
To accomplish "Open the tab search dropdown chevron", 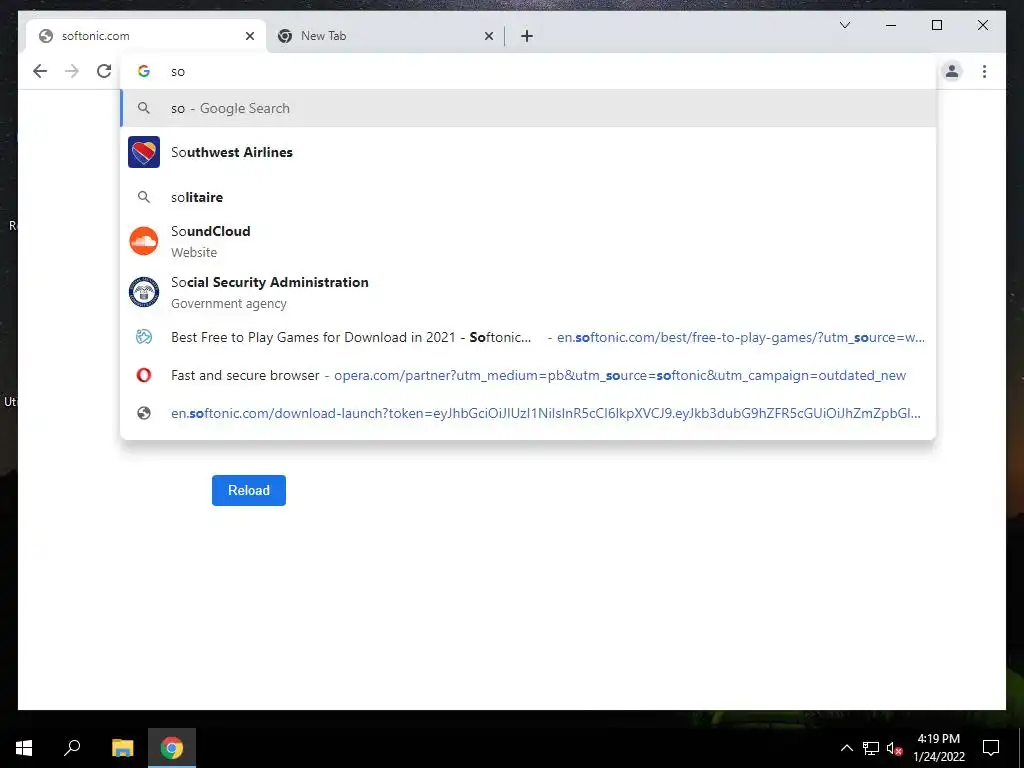I will point(844,25).
